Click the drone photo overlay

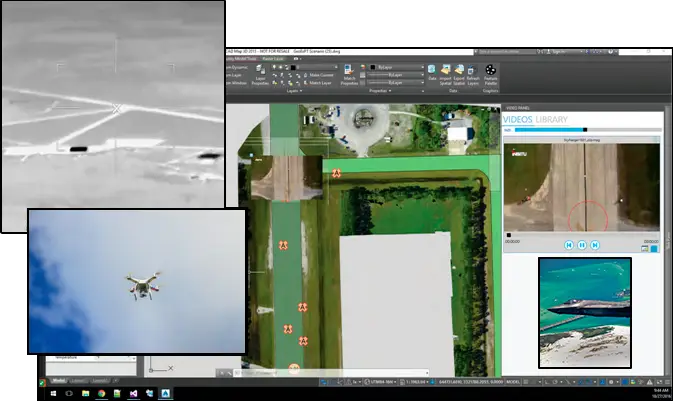point(137,281)
